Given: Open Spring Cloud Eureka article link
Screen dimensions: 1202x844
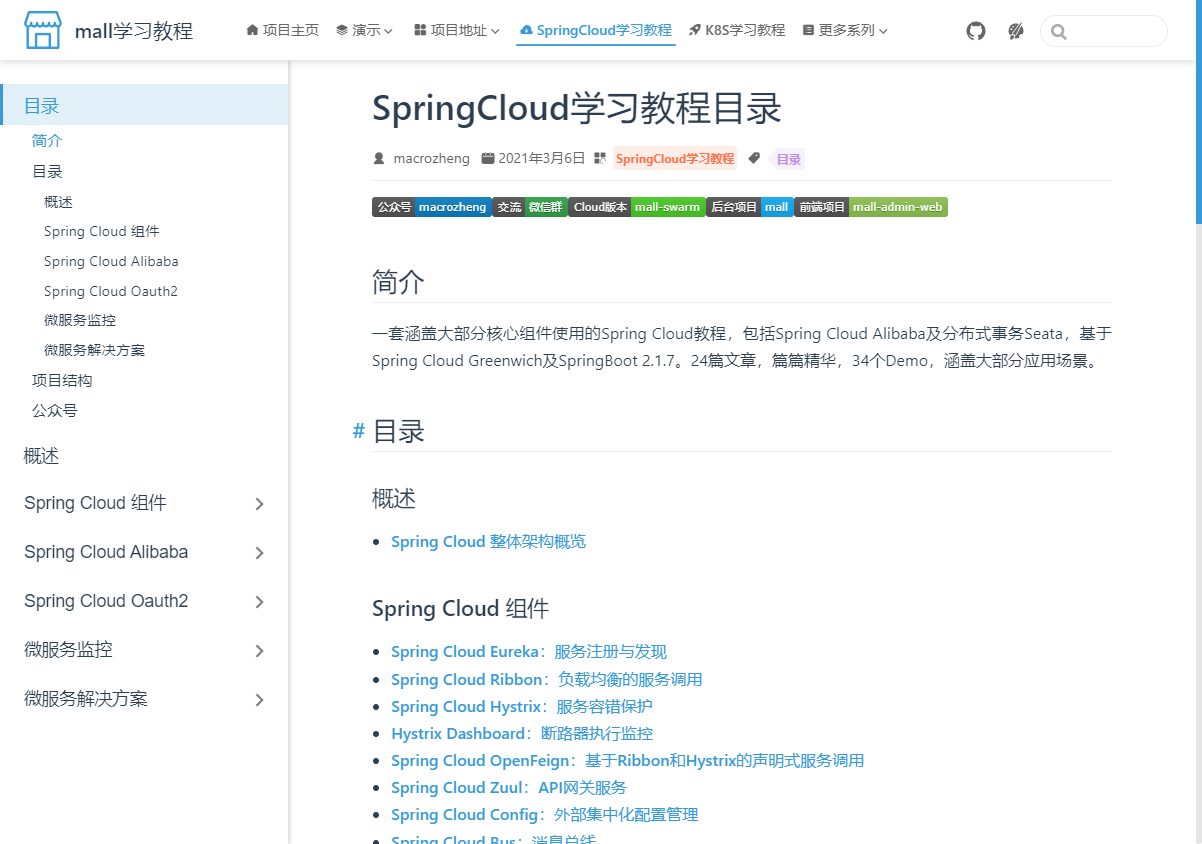Looking at the screenshot, I should pos(529,652).
